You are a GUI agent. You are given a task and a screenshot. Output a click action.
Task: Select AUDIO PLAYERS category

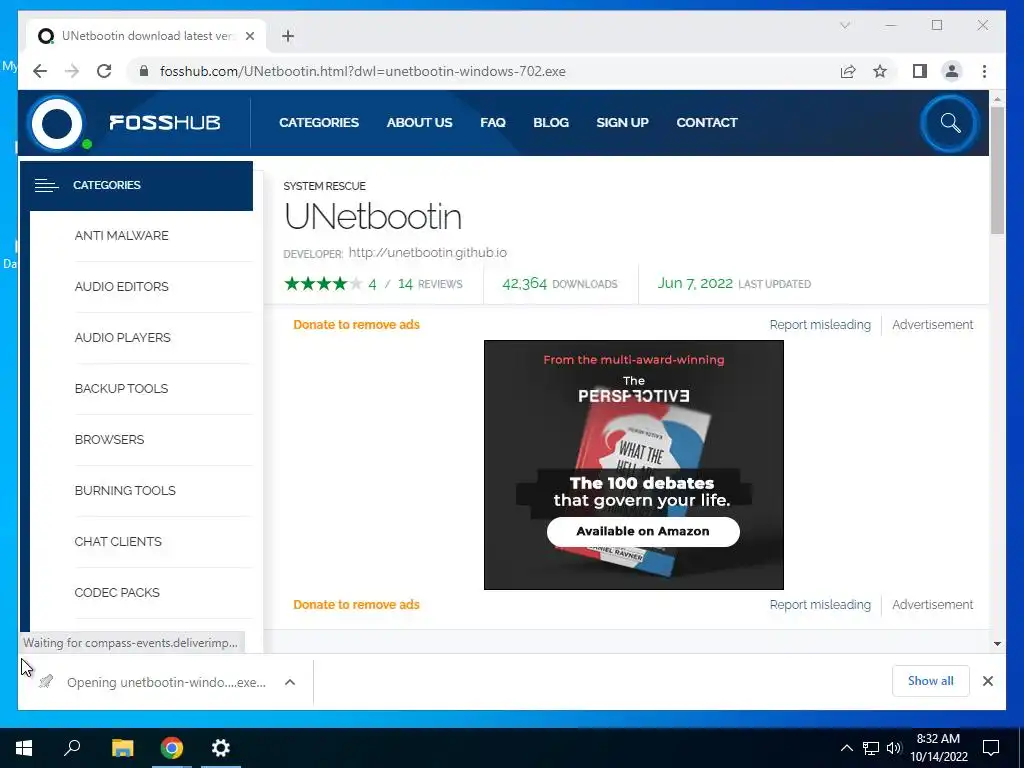123,338
